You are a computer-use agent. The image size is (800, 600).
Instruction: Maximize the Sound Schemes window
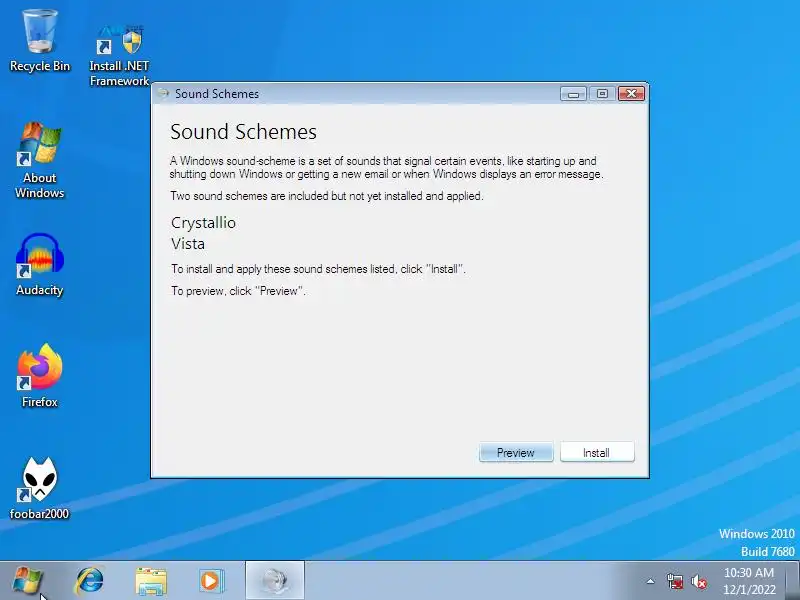pos(602,94)
